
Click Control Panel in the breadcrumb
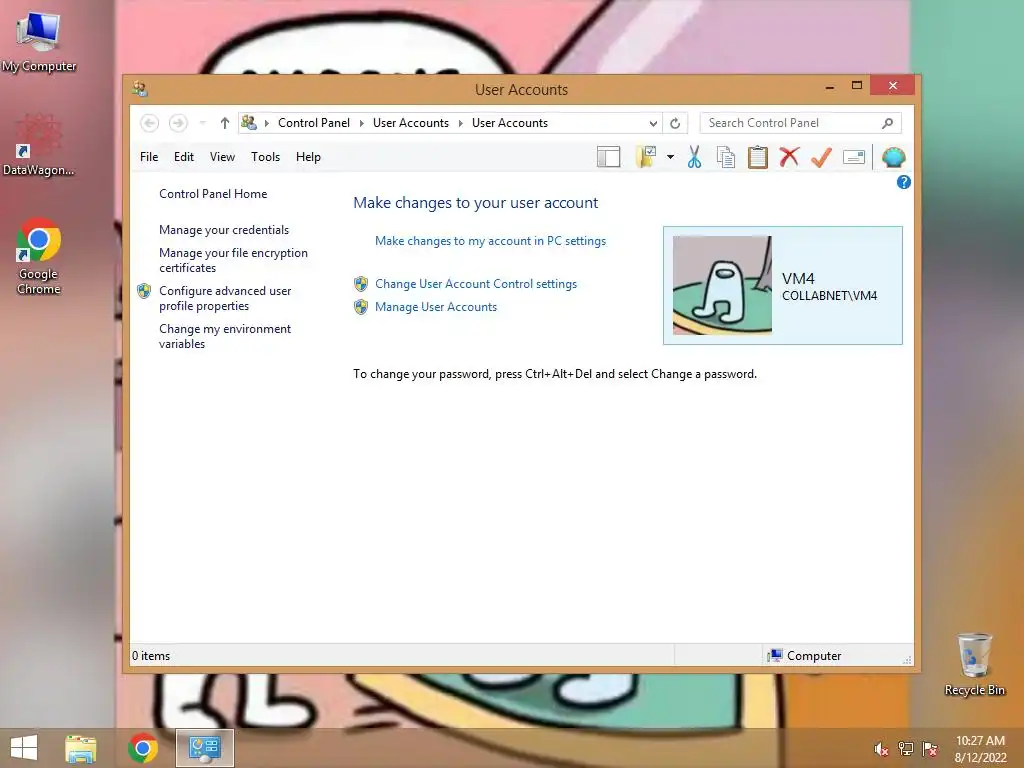click(314, 123)
